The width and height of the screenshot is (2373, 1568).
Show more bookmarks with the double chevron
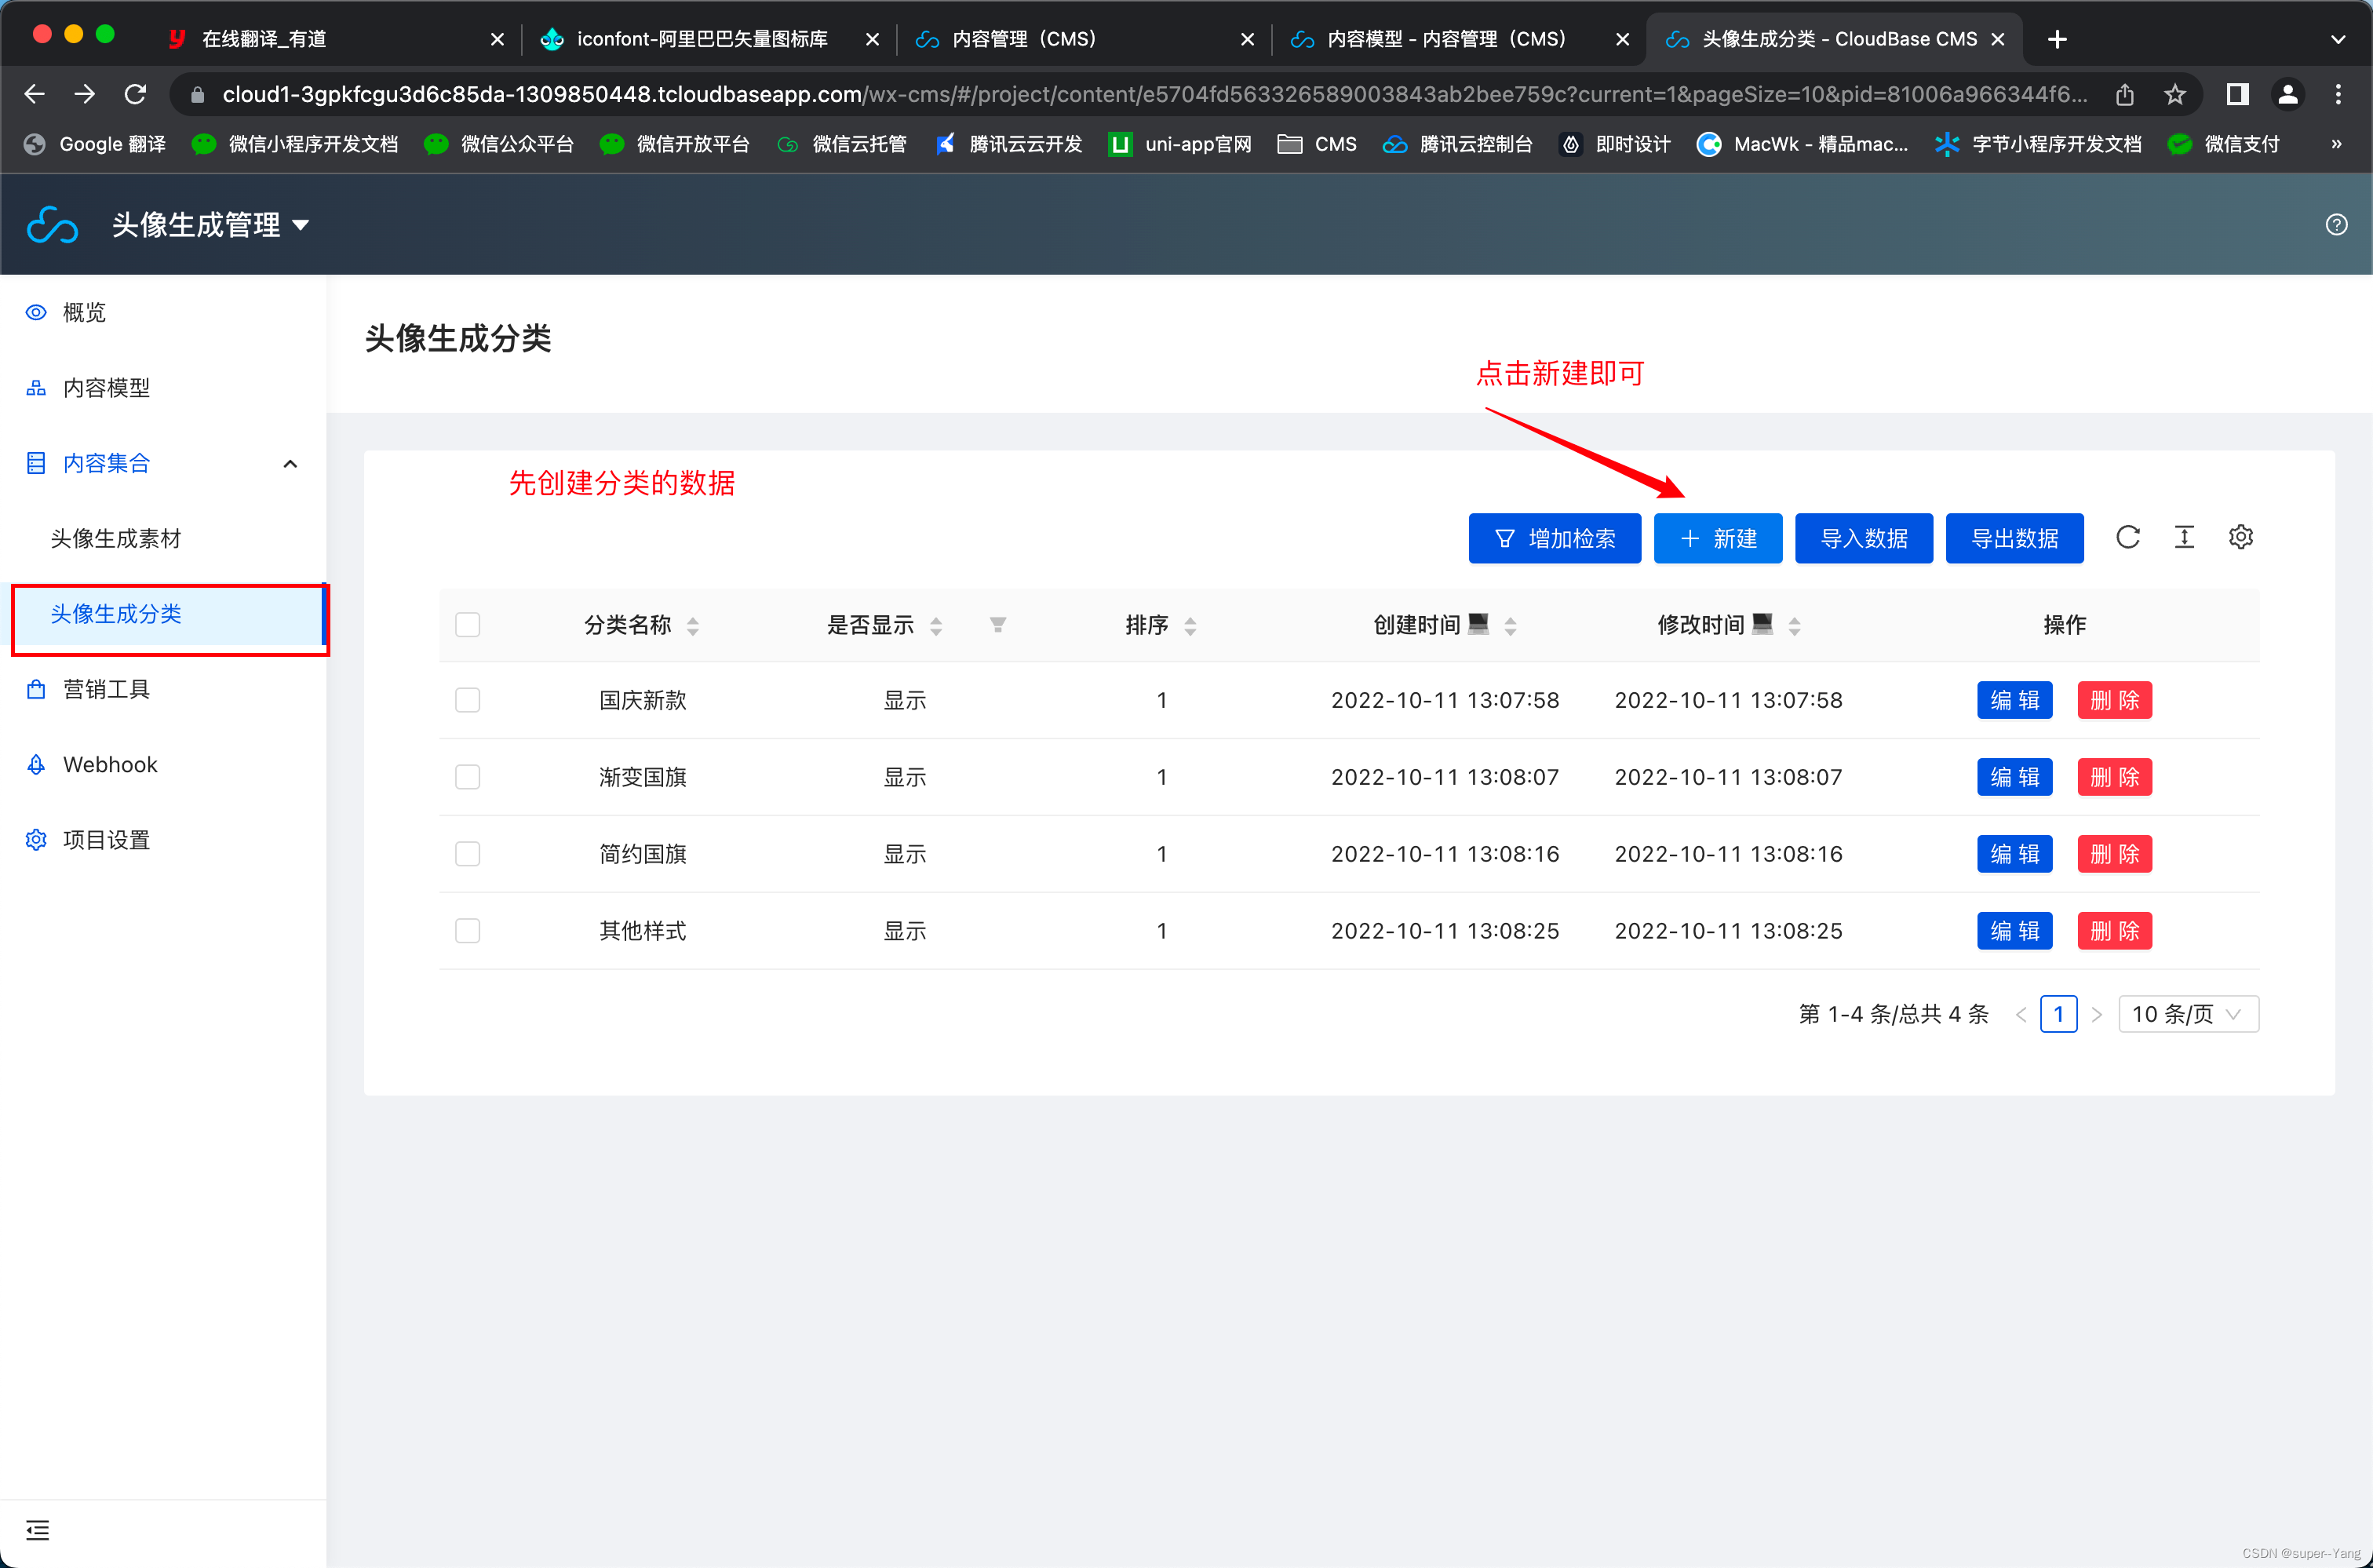2336,144
